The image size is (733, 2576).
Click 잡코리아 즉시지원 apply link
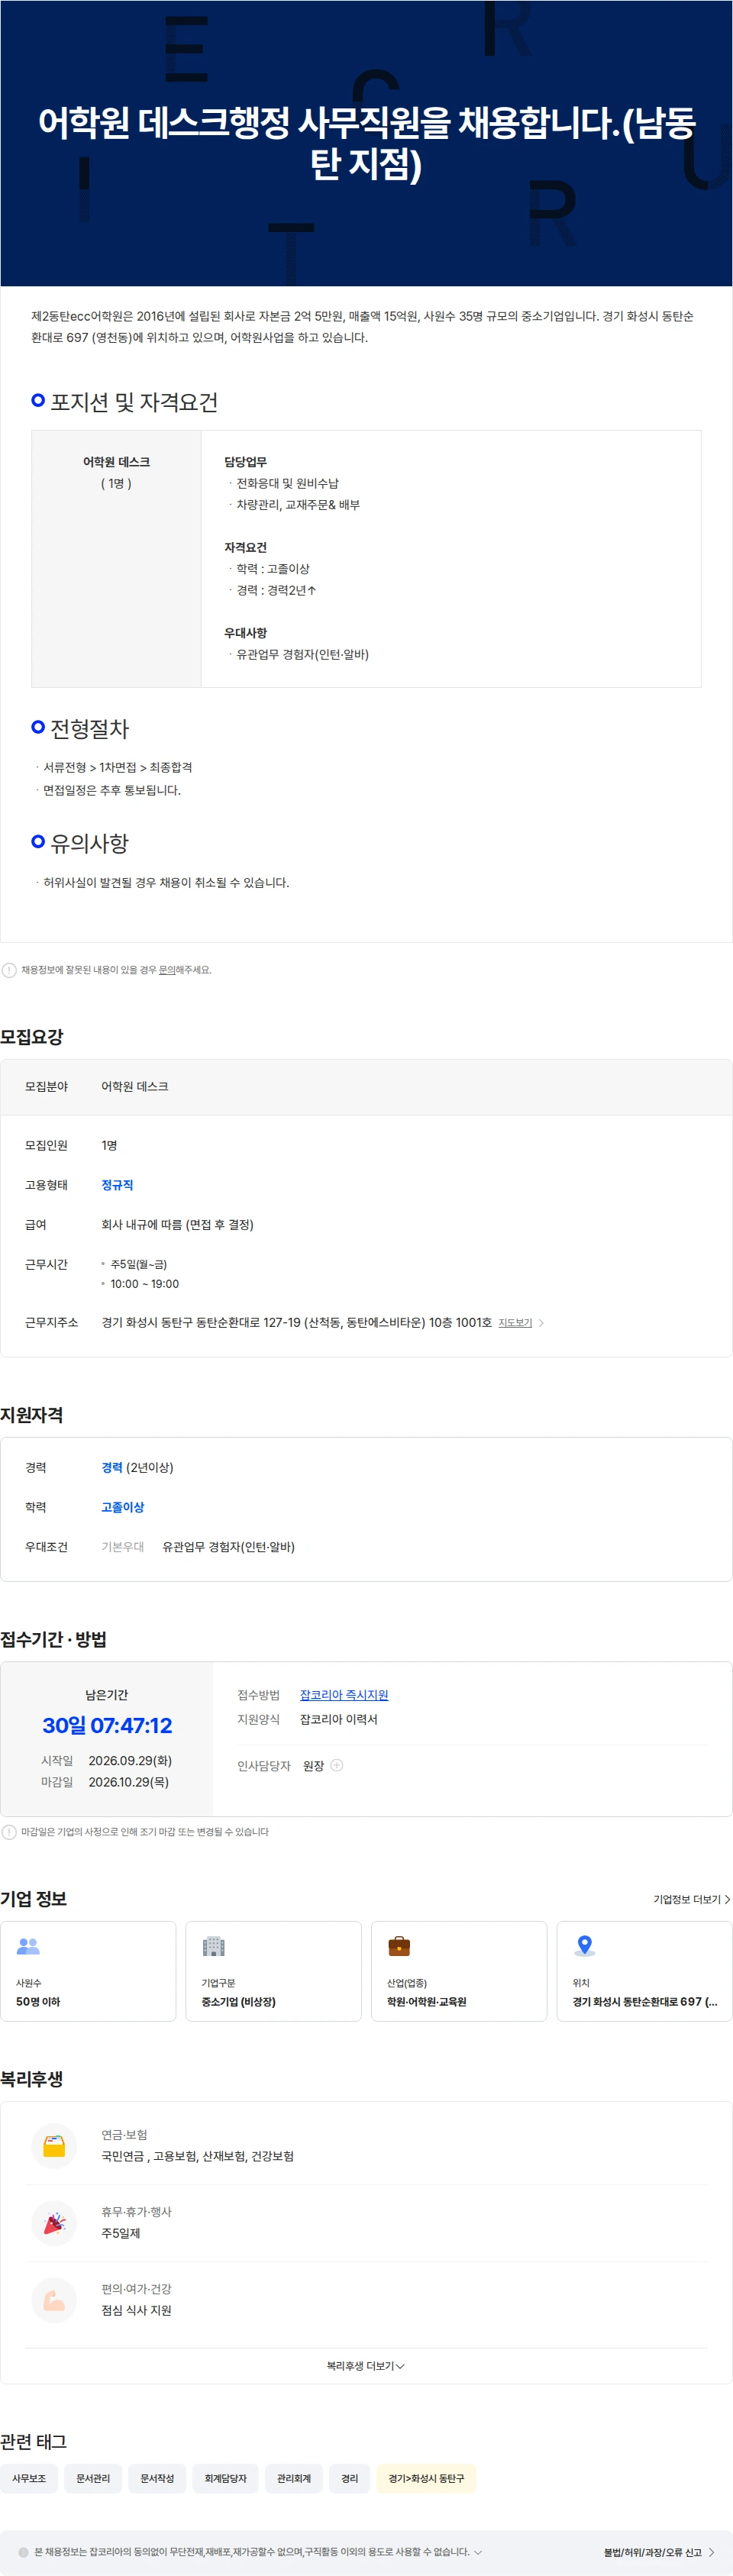tap(344, 1695)
